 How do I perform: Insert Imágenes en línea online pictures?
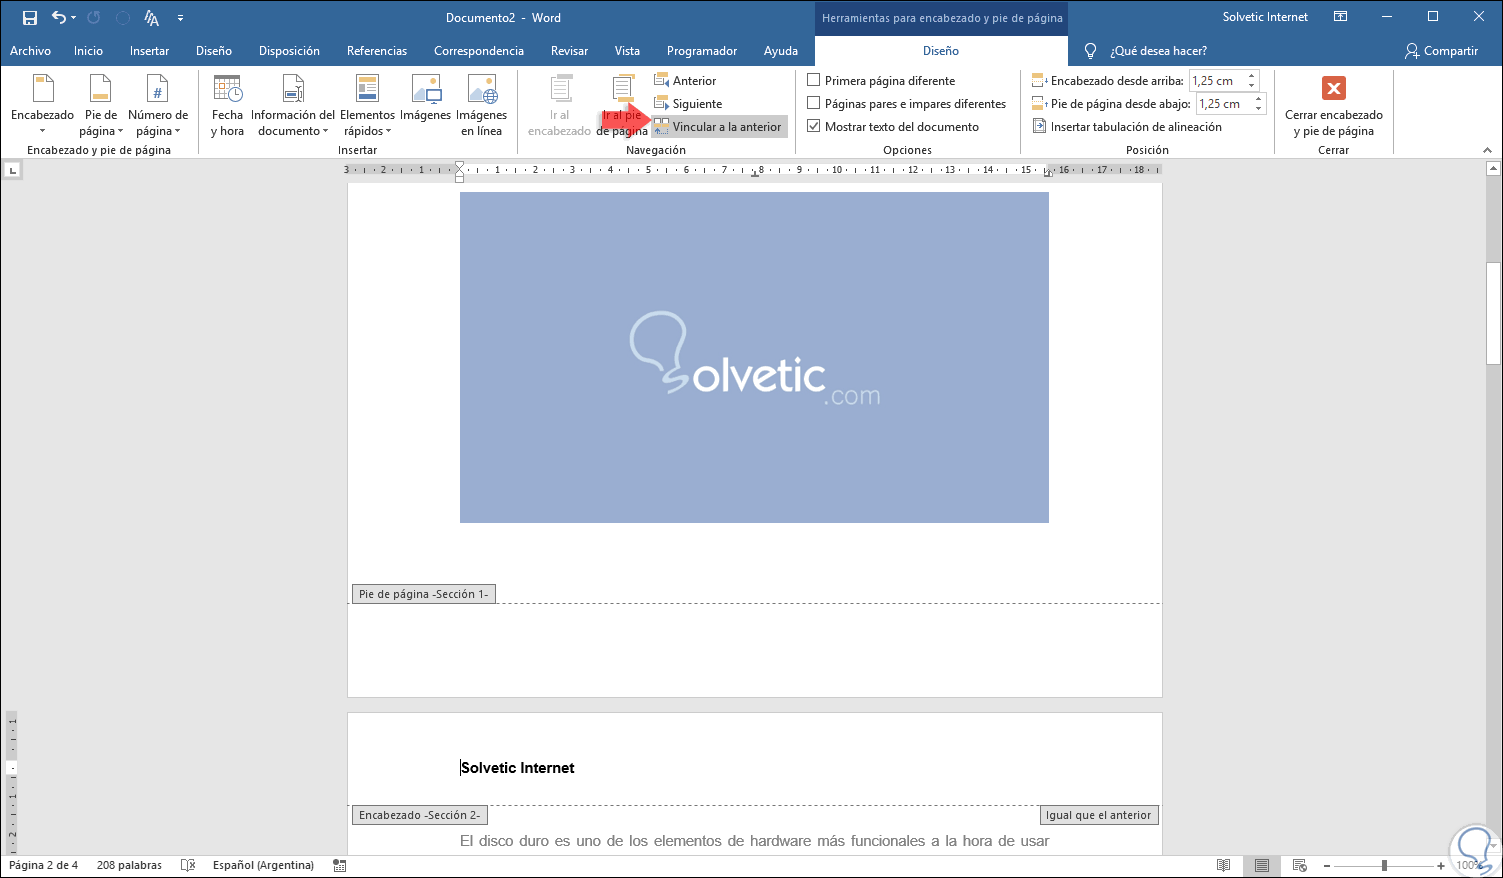tap(482, 106)
